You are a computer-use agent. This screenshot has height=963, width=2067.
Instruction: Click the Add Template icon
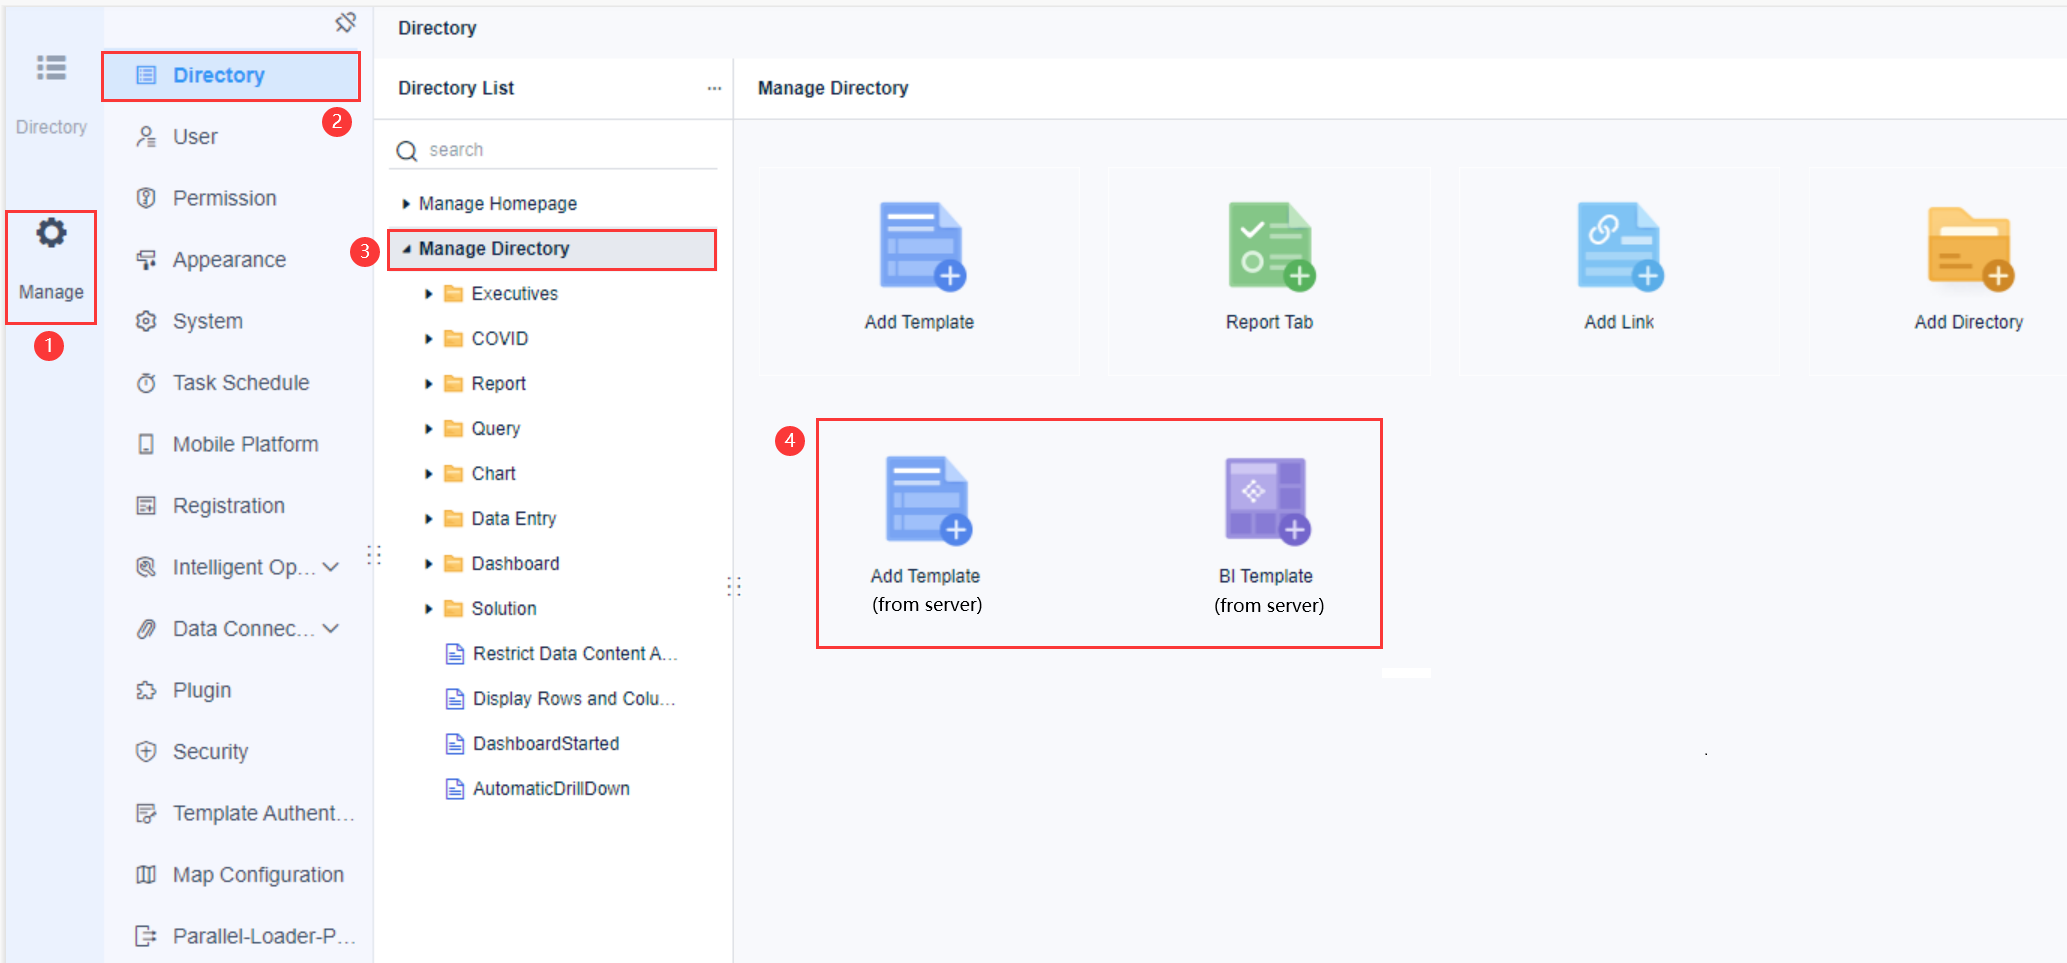(922, 247)
